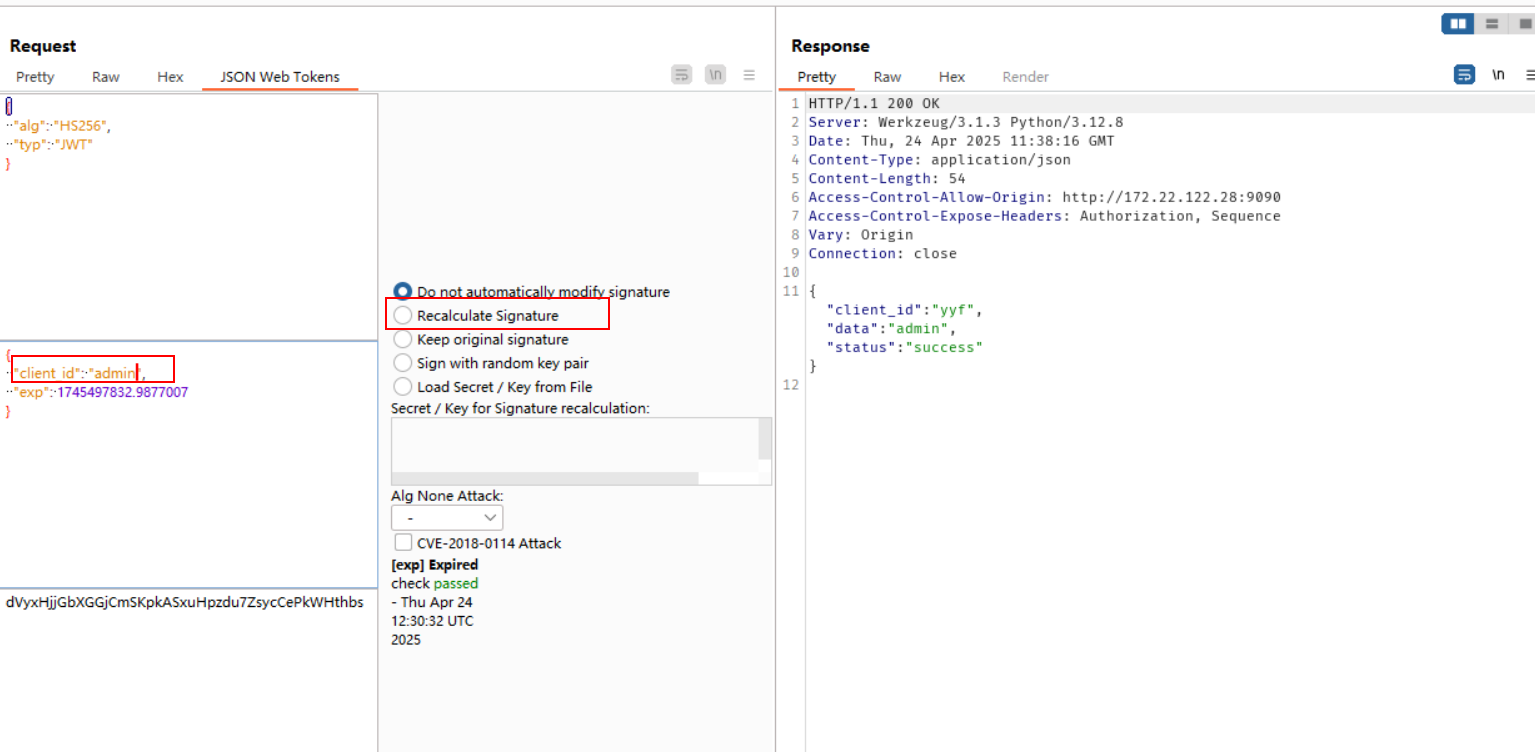Viewport: 1535px width, 752px height.
Task: Click the "status":"success" response line
Action: [905, 347]
